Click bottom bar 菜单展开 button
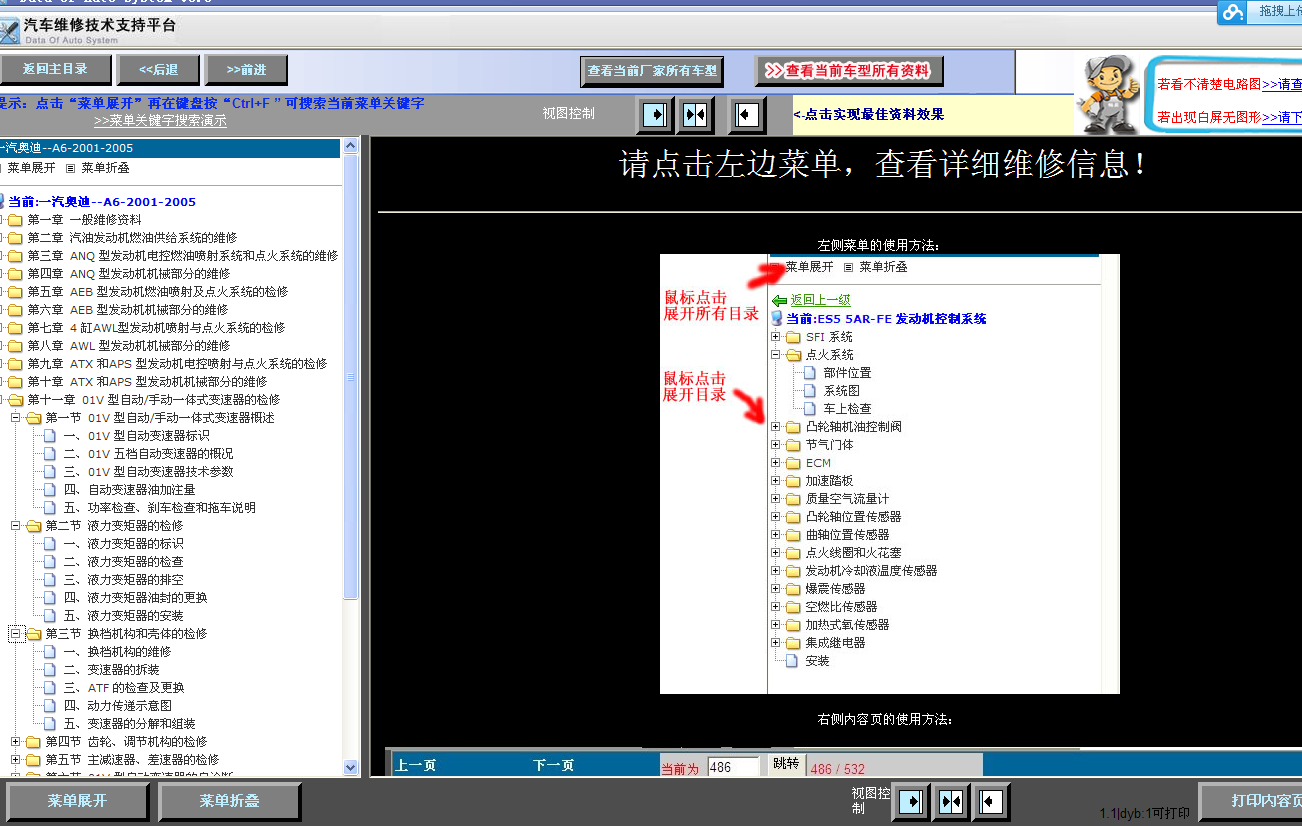Screen dimensions: 1302x826 77,801
